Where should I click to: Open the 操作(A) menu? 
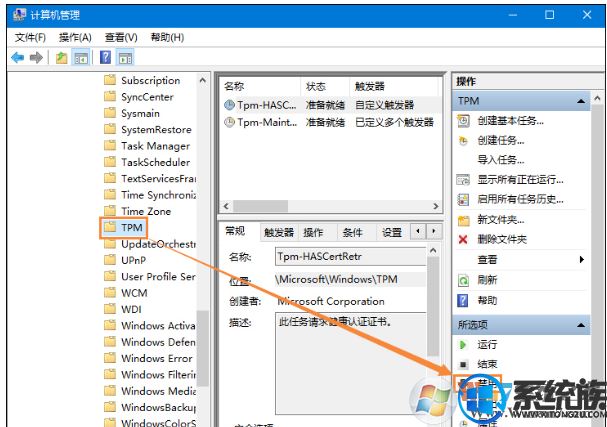(75, 38)
